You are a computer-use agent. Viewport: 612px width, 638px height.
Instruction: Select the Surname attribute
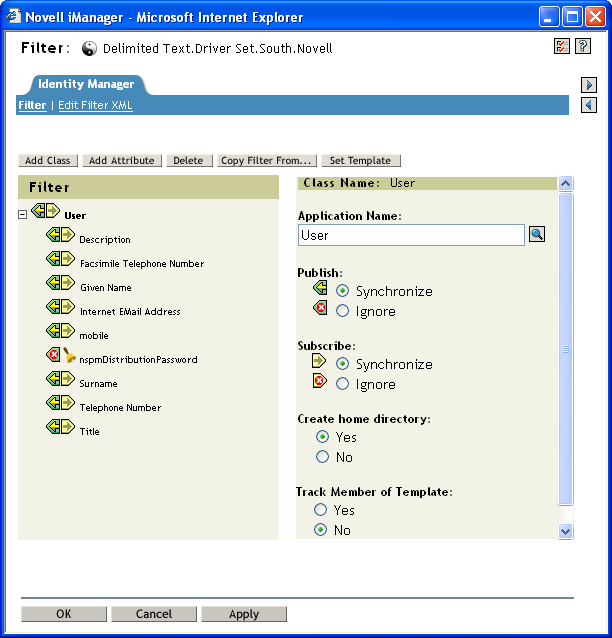pos(98,383)
